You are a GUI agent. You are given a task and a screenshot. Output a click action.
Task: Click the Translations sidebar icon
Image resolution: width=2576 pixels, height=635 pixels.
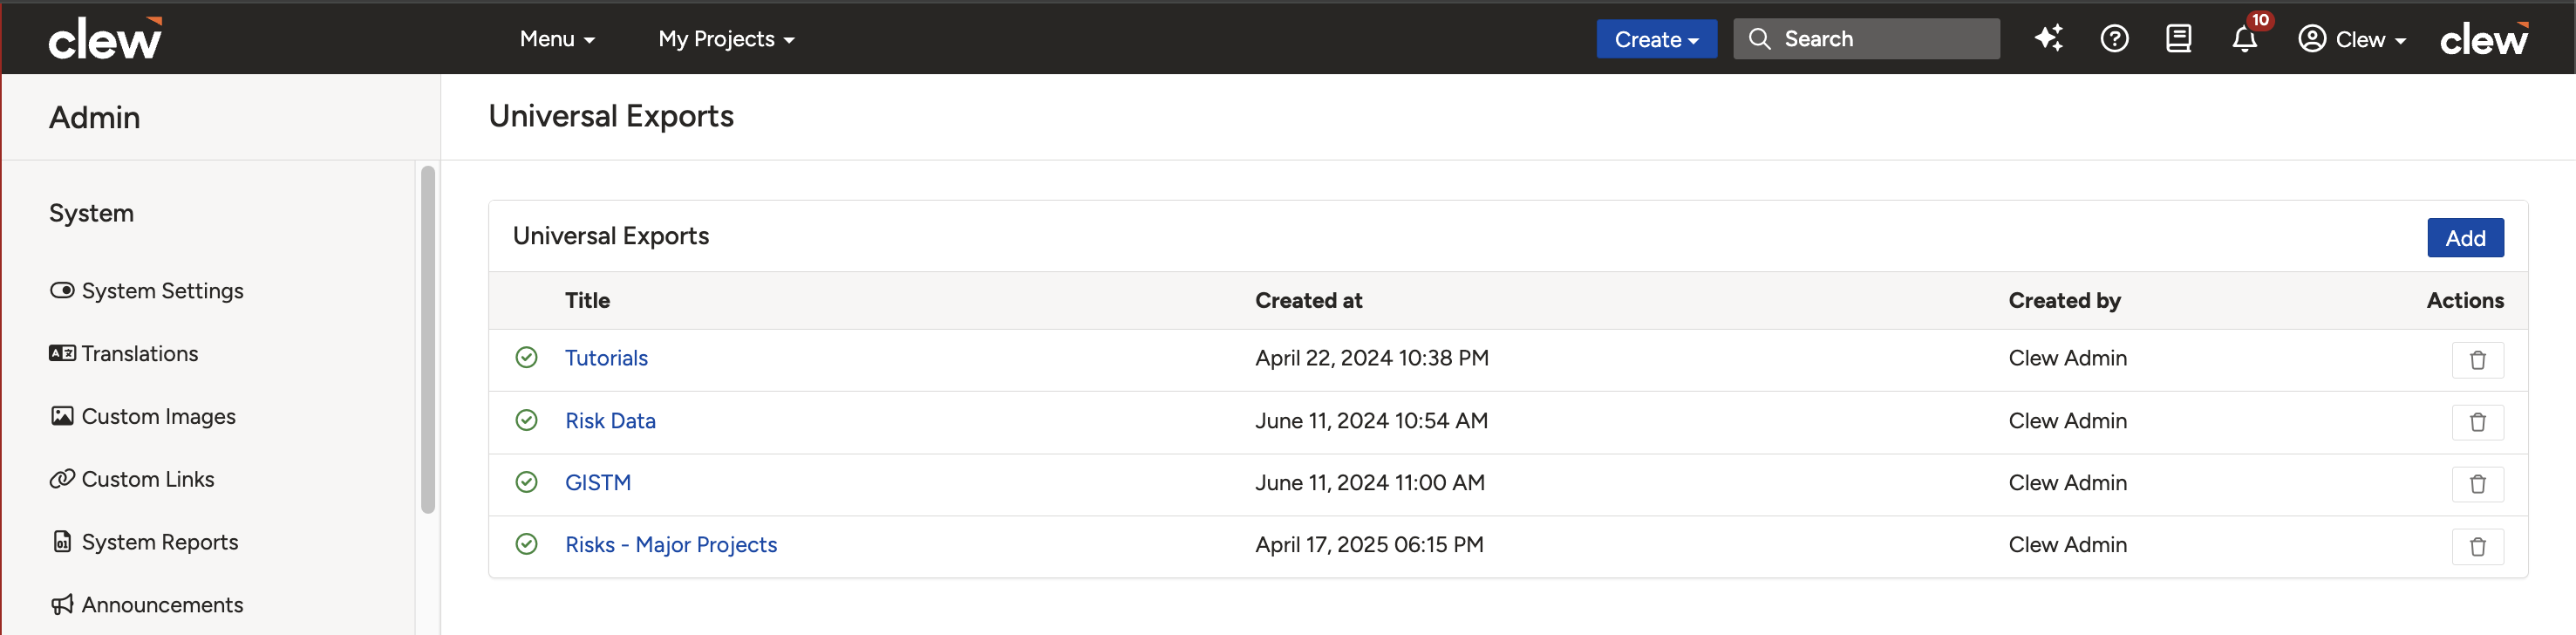tap(62, 353)
